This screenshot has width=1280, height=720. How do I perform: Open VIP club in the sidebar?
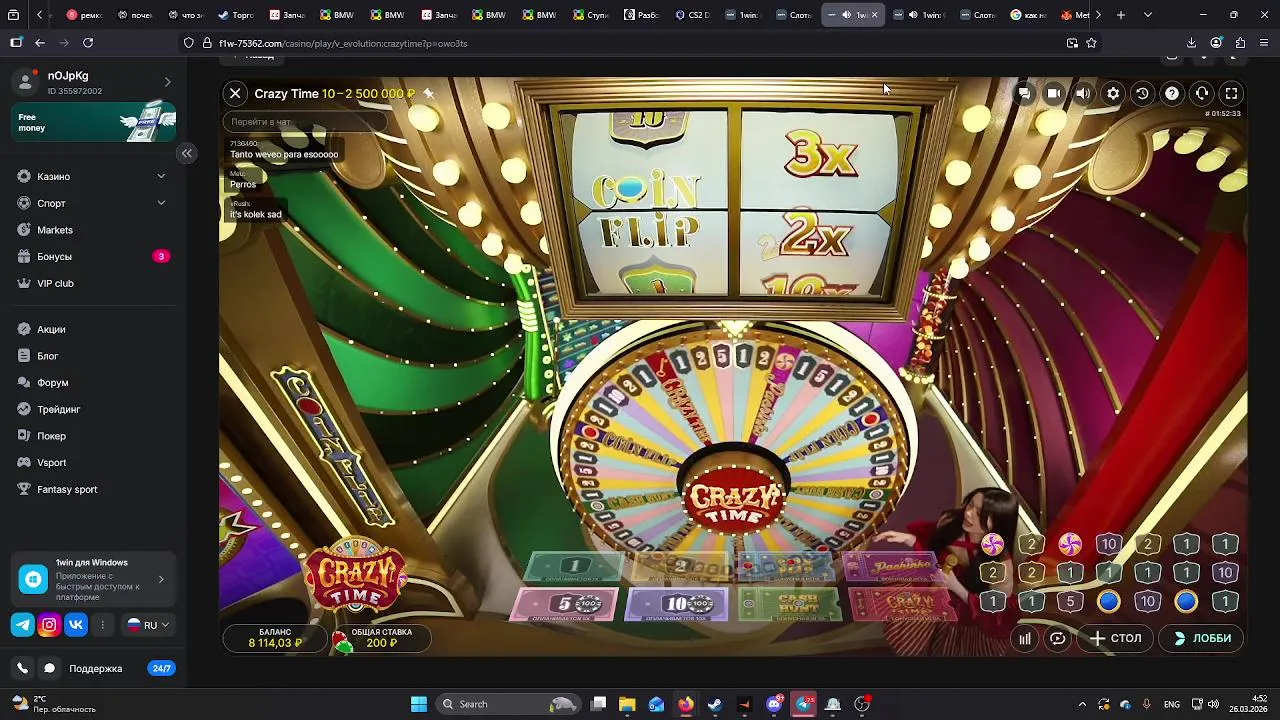(x=93, y=283)
